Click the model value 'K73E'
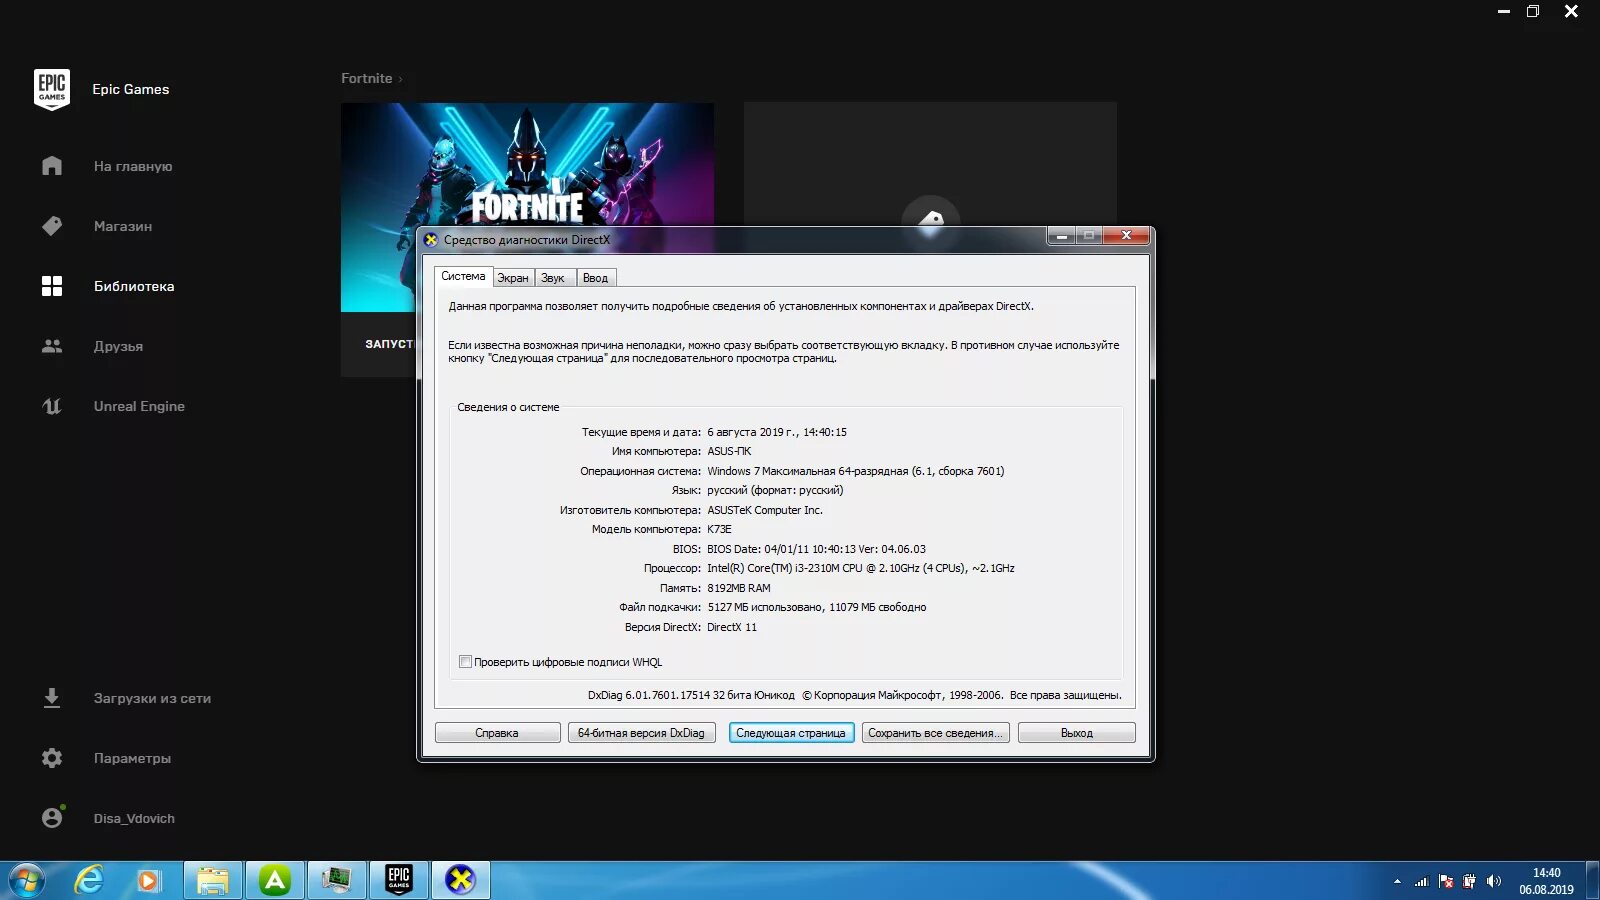 (x=719, y=529)
